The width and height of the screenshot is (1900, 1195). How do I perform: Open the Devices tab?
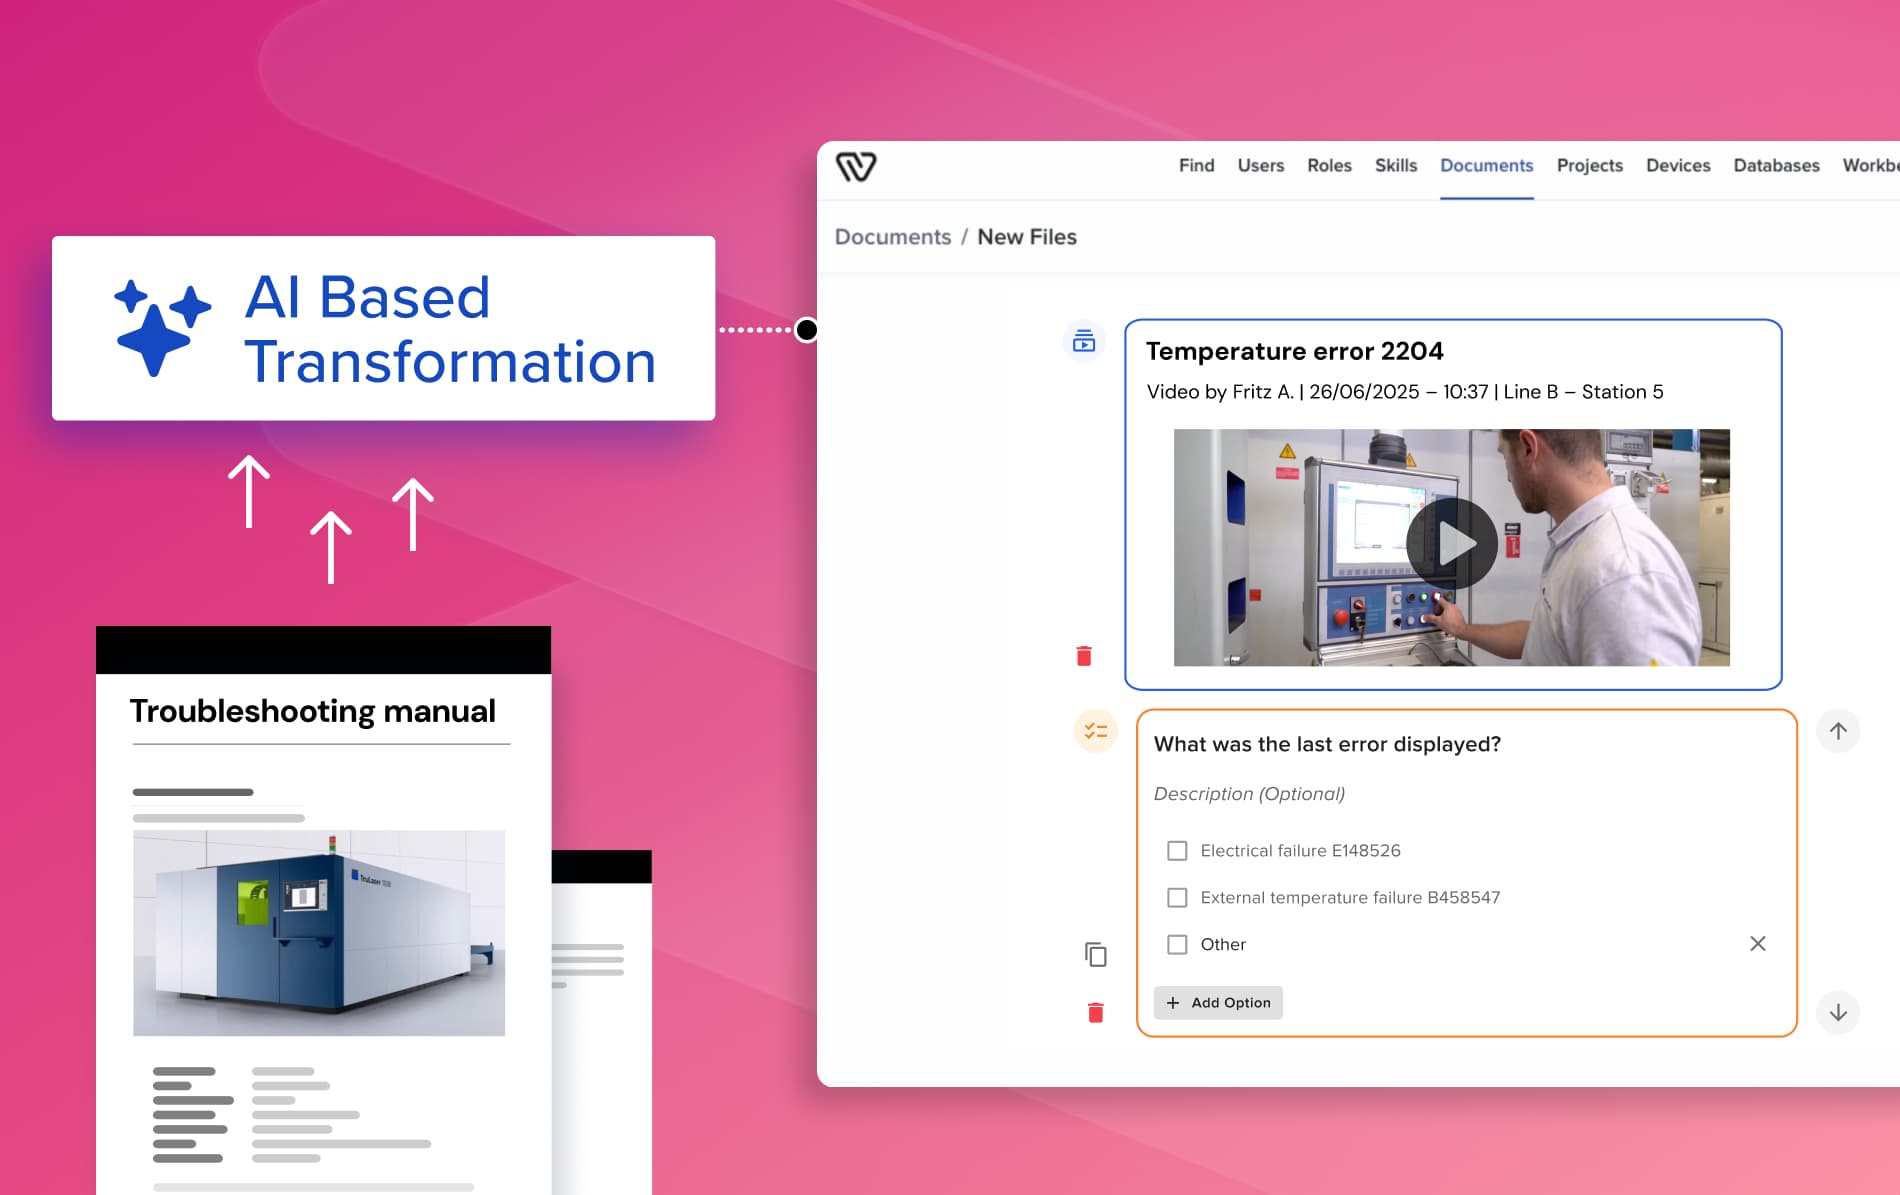pos(1677,166)
